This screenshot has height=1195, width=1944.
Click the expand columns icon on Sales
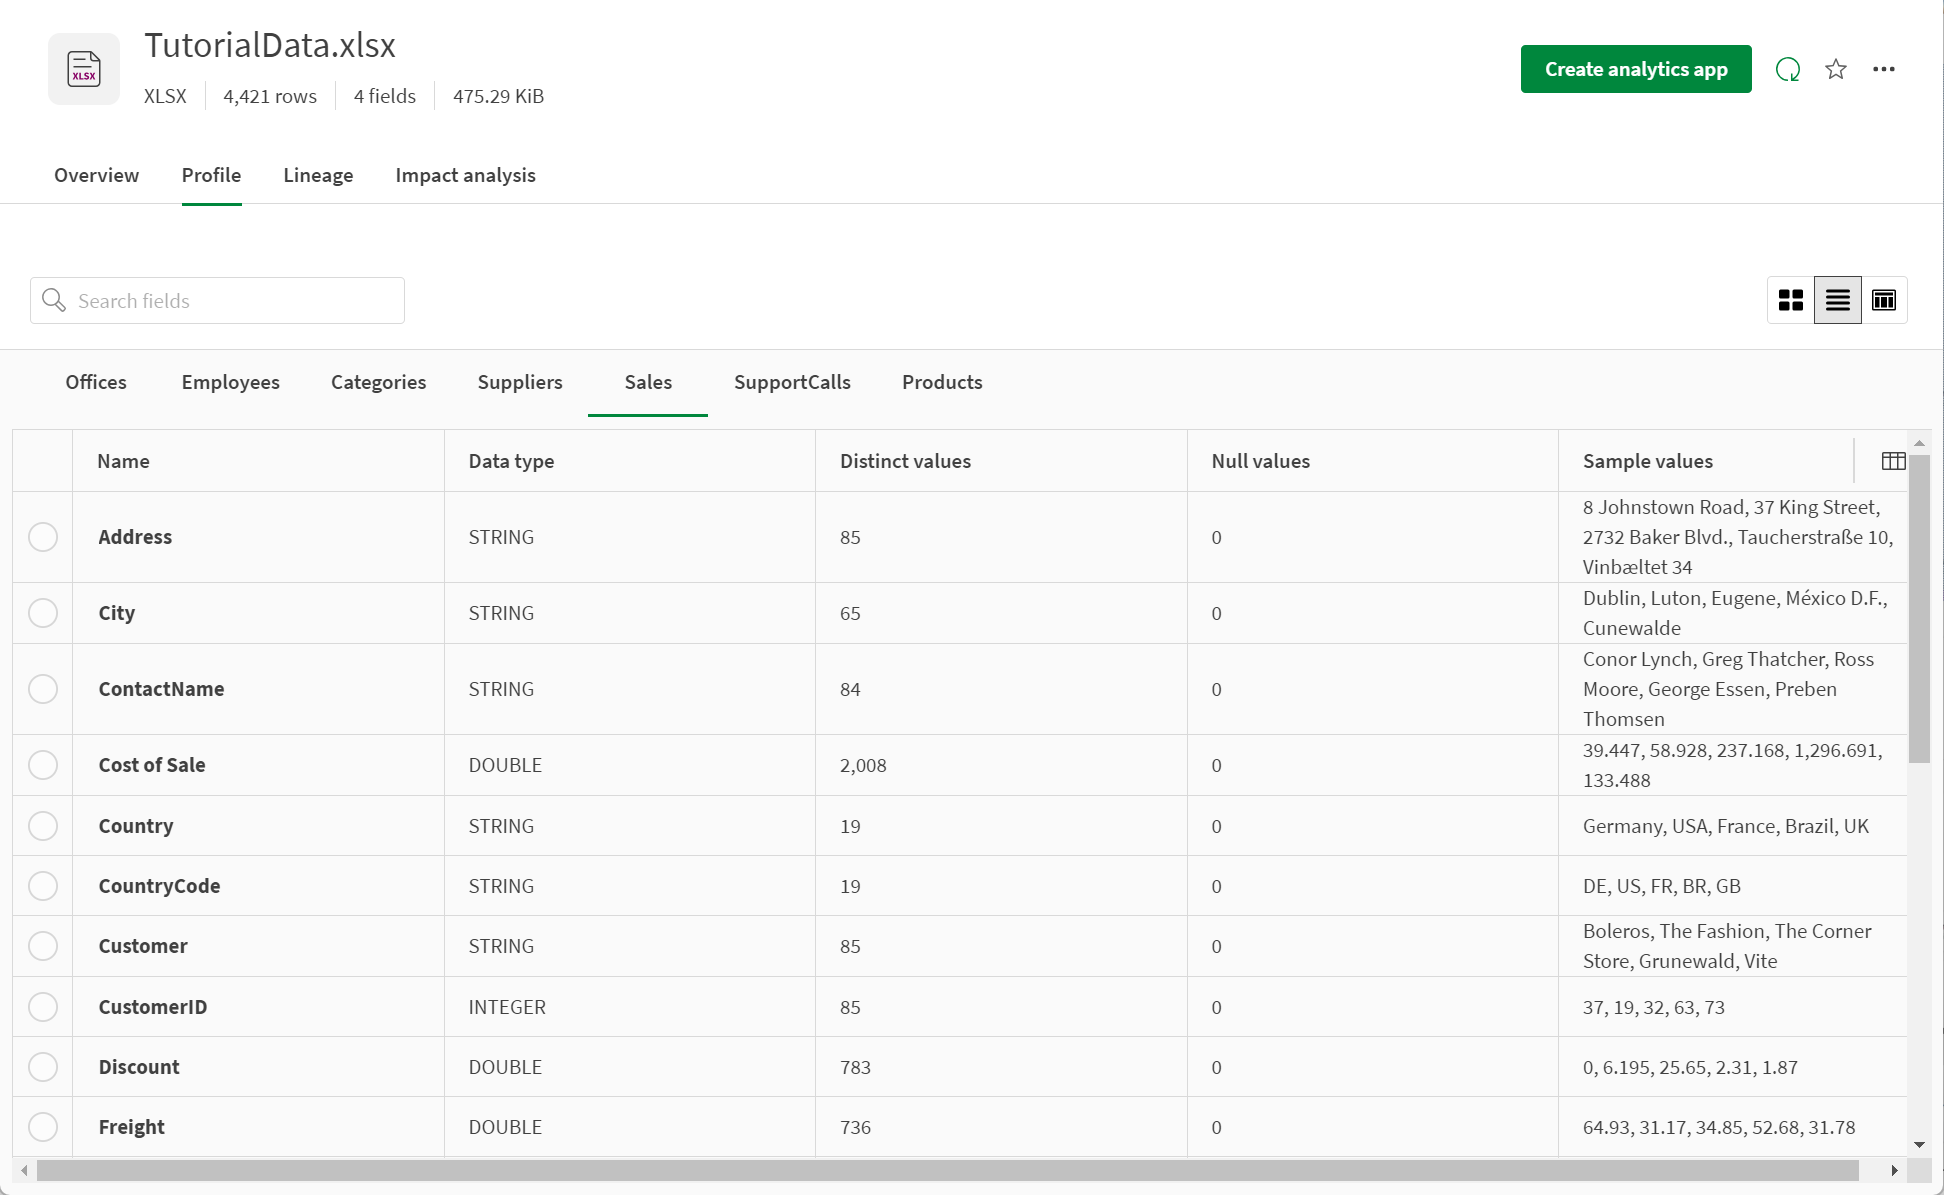point(1893,461)
